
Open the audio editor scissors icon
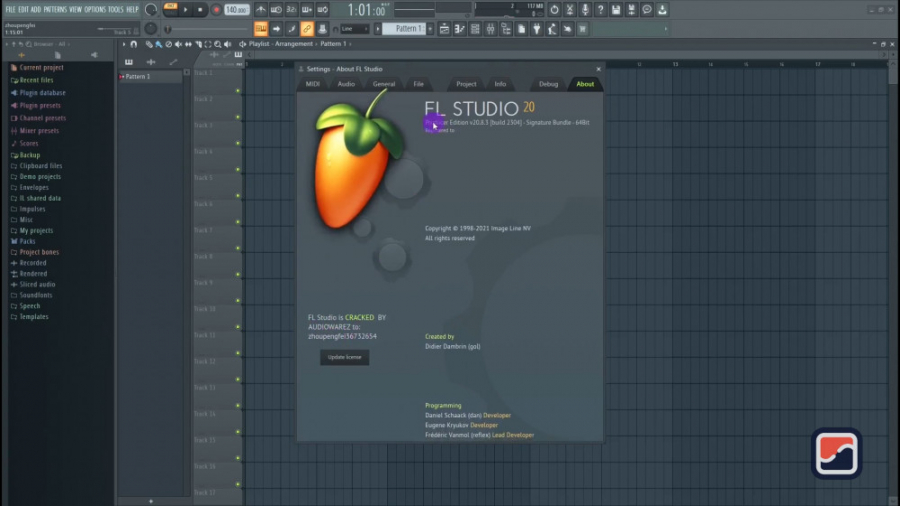570,10
